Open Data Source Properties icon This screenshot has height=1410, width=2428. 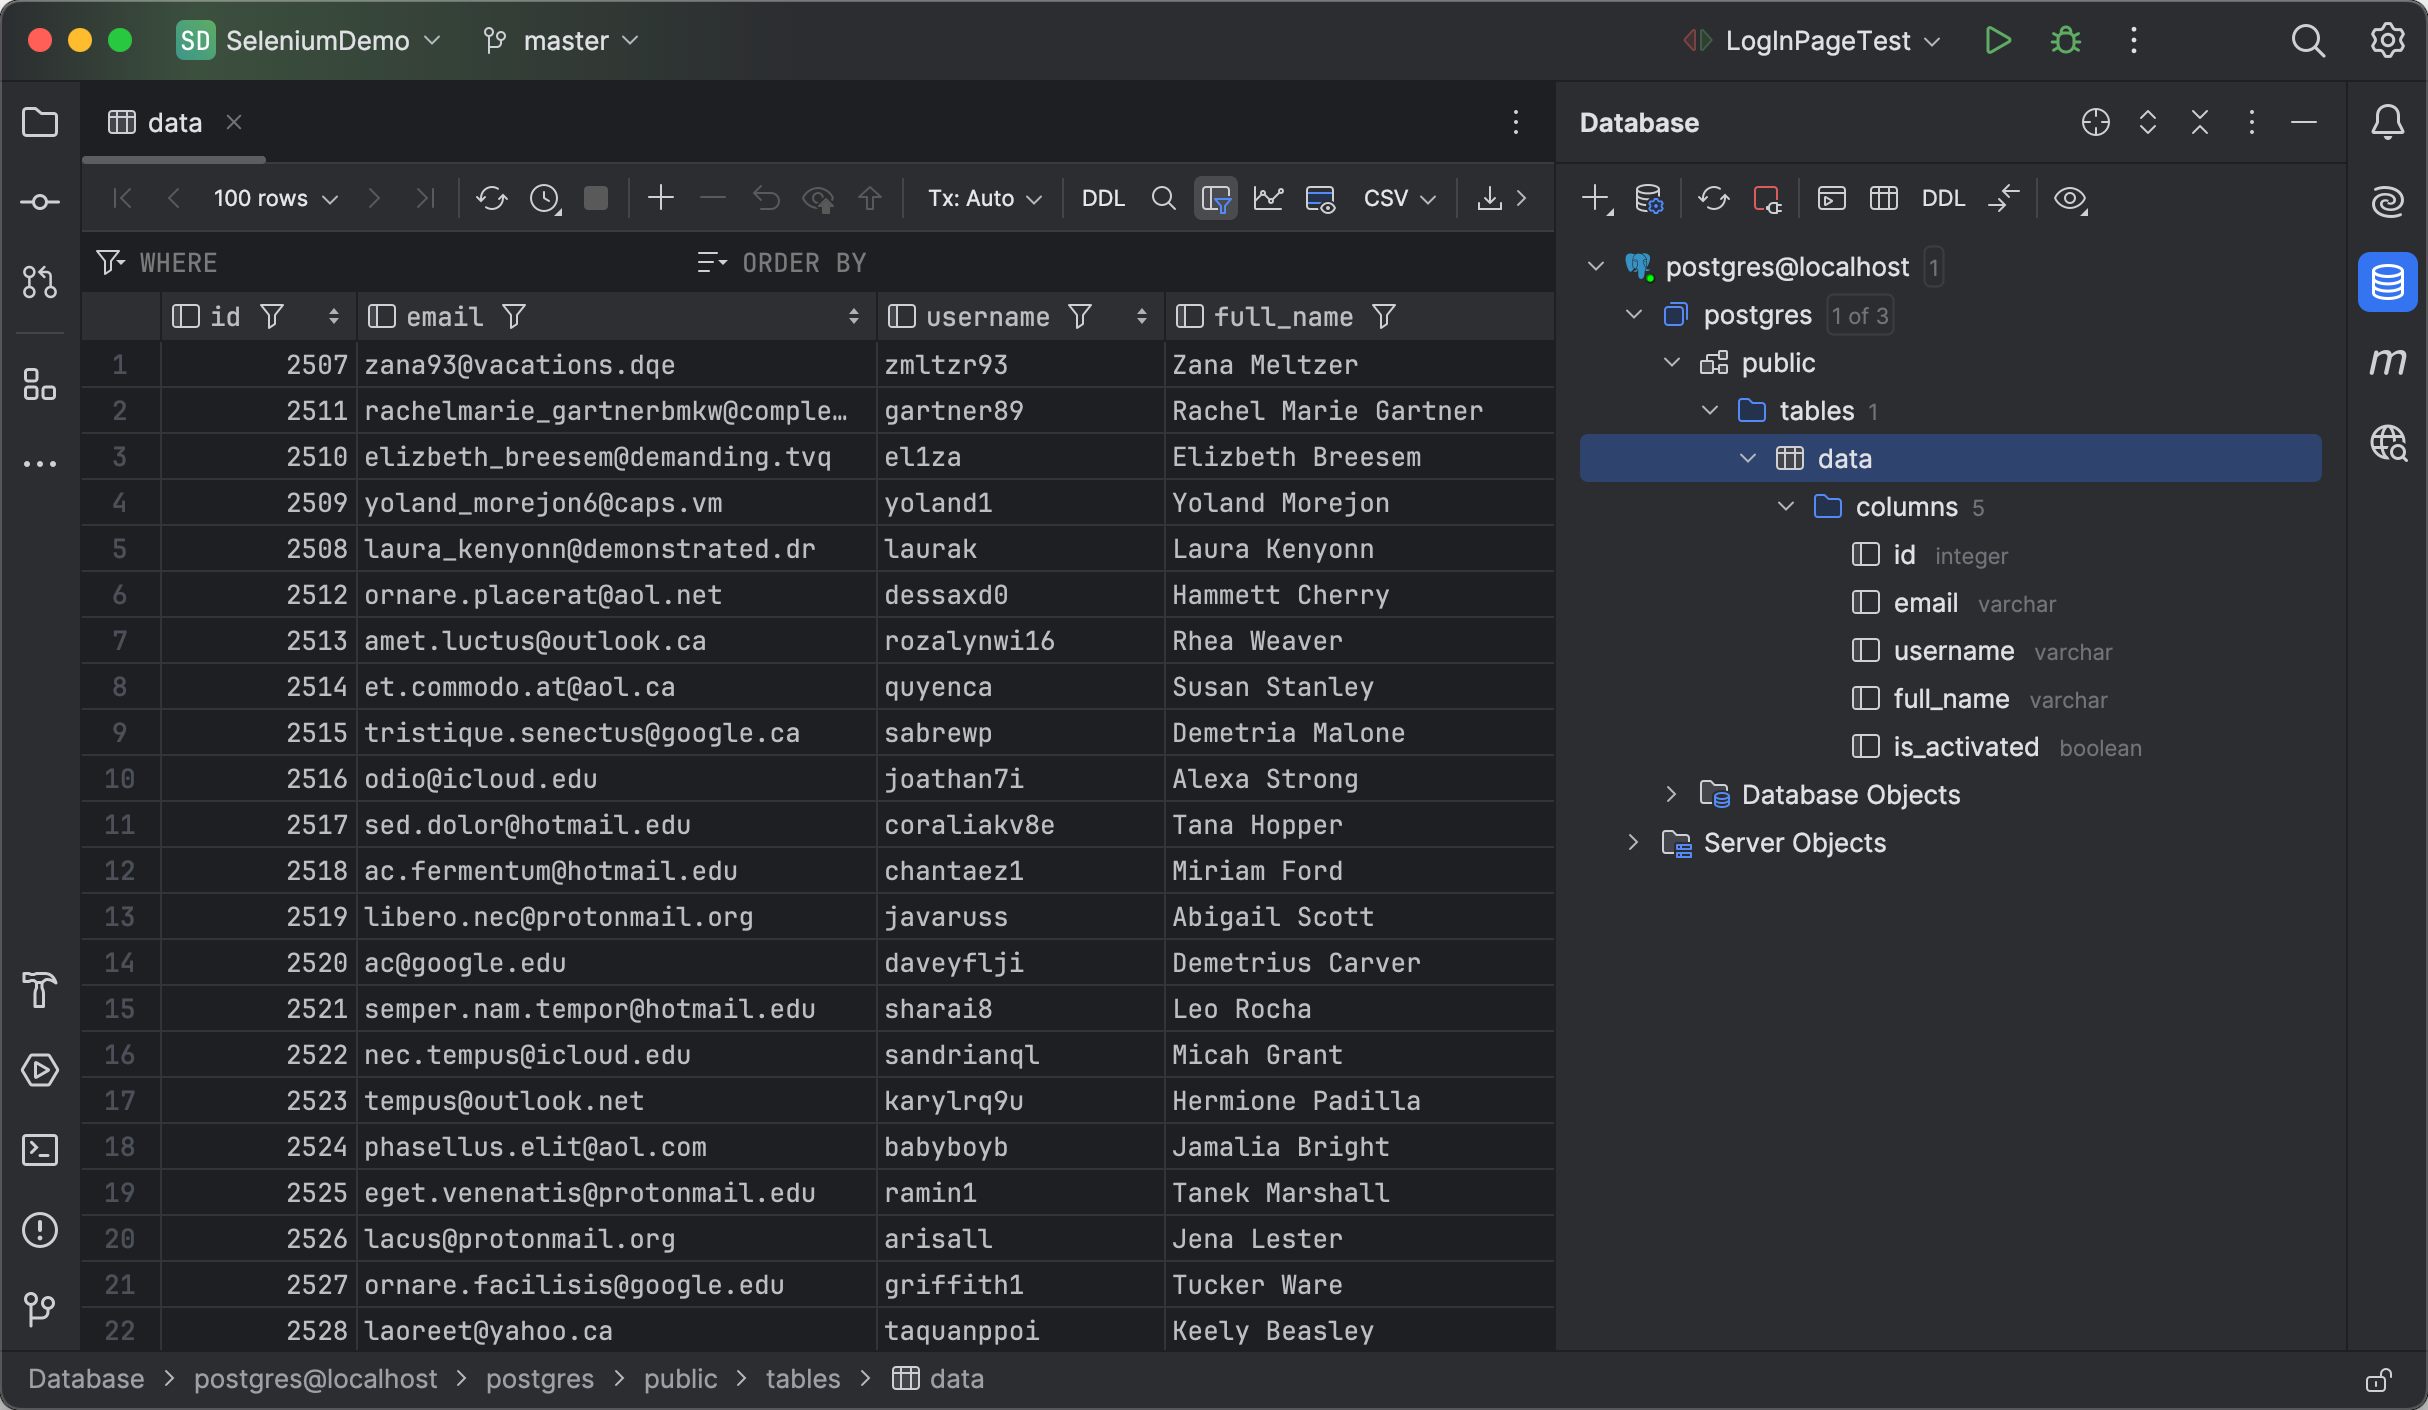point(1648,198)
